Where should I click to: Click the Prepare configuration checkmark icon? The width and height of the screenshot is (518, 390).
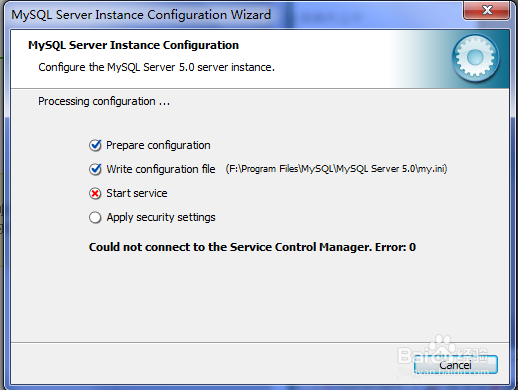click(x=95, y=145)
